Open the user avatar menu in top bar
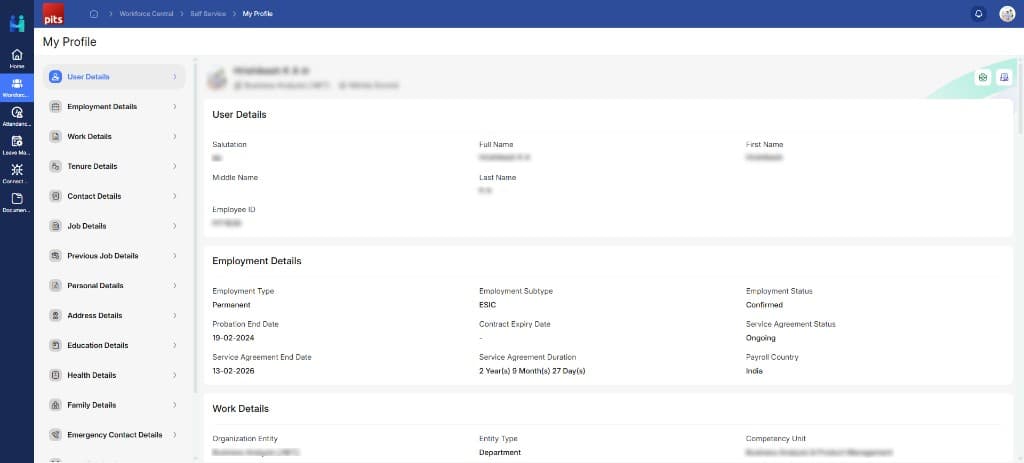The height and width of the screenshot is (463, 1024). (1007, 14)
